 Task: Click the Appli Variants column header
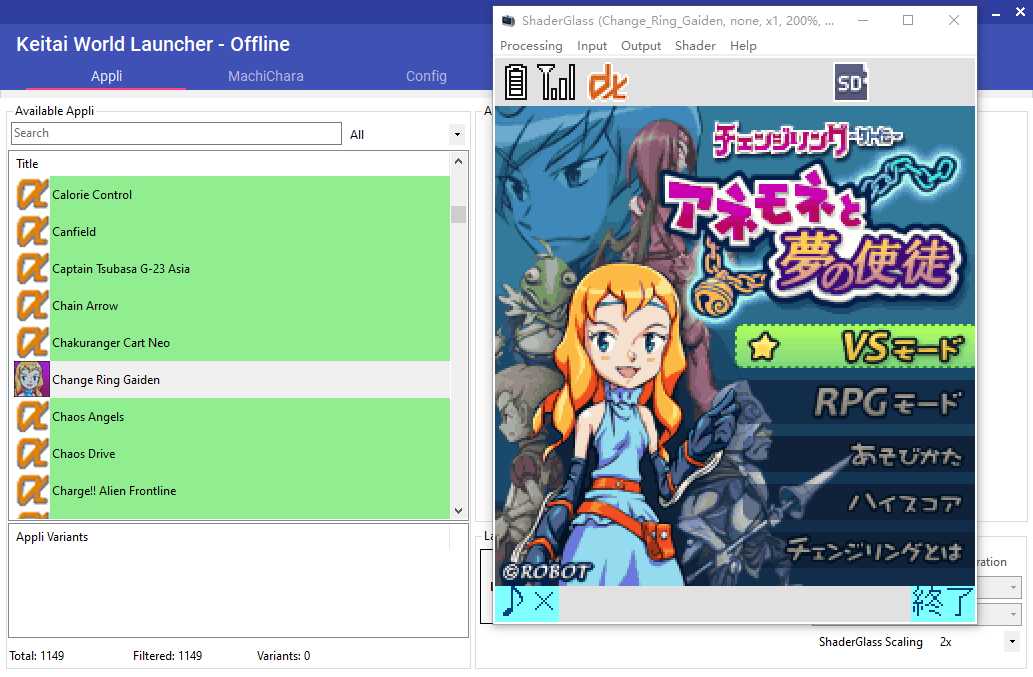pyautogui.click(x=229, y=537)
